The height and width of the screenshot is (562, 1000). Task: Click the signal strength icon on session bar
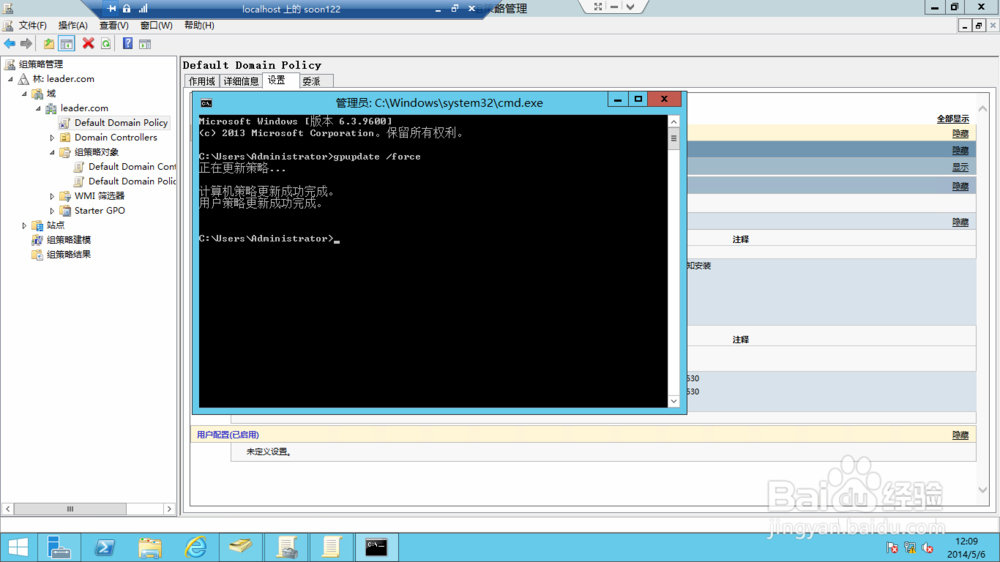[x=143, y=8]
